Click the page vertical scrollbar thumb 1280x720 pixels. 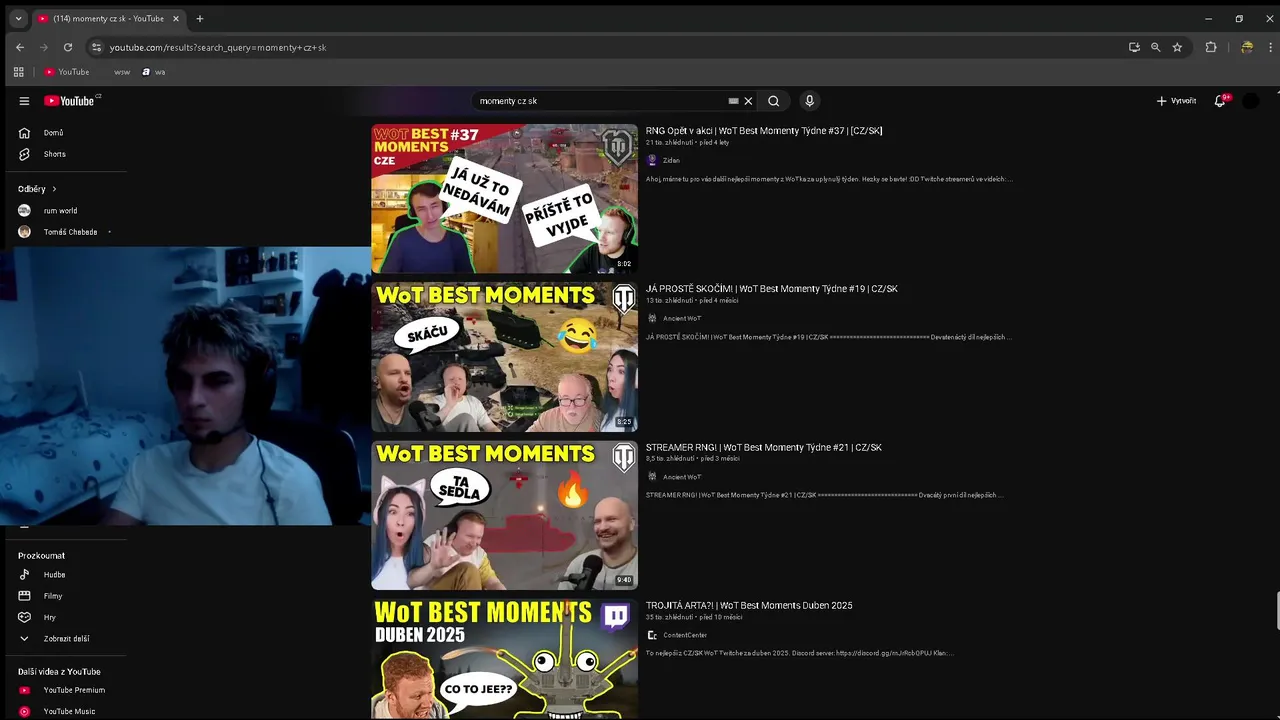click(1277, 611)
